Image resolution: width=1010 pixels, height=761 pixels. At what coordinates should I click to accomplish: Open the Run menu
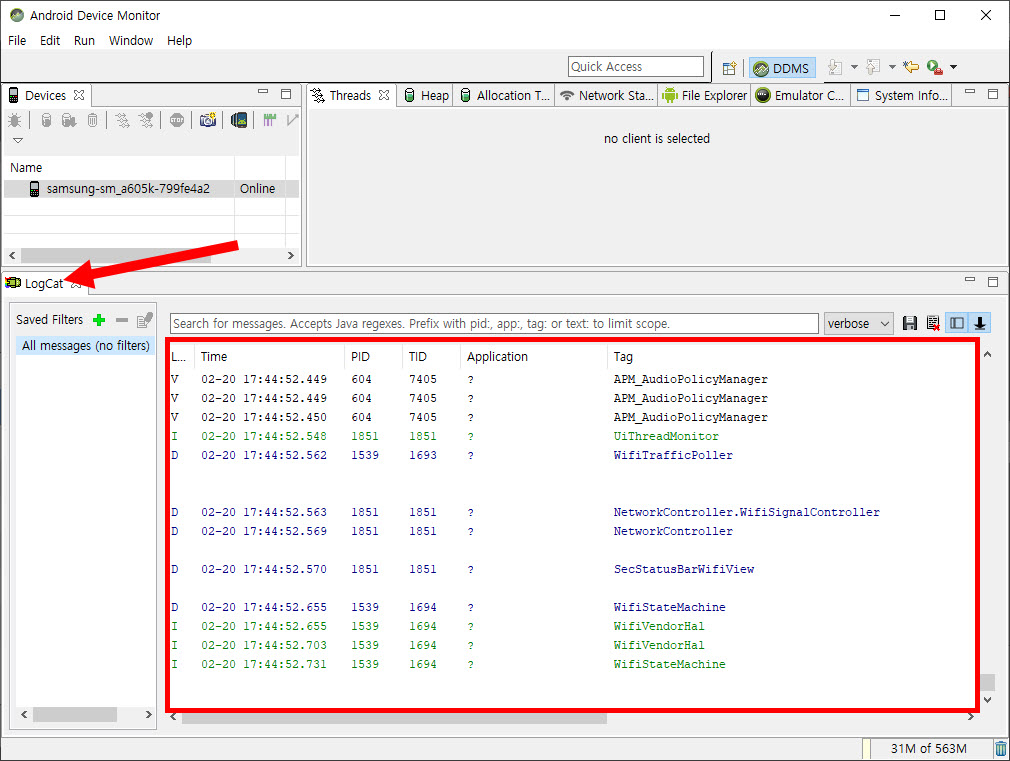point(84,41)
